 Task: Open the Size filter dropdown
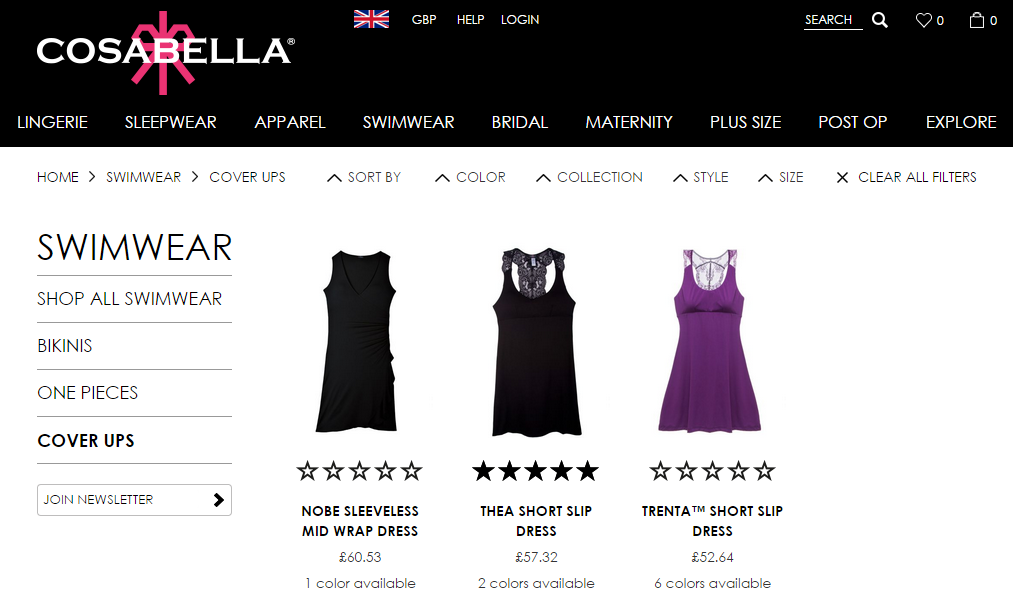pyautogui.click(x=780, y=177)
